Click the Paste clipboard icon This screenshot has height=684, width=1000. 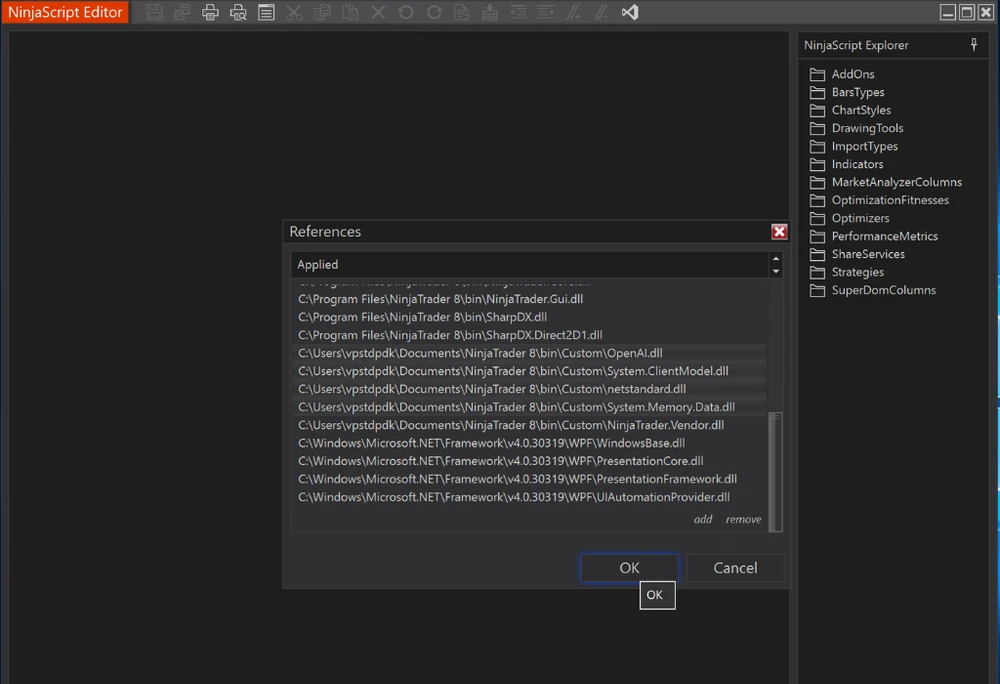click(x=350, y=12)
